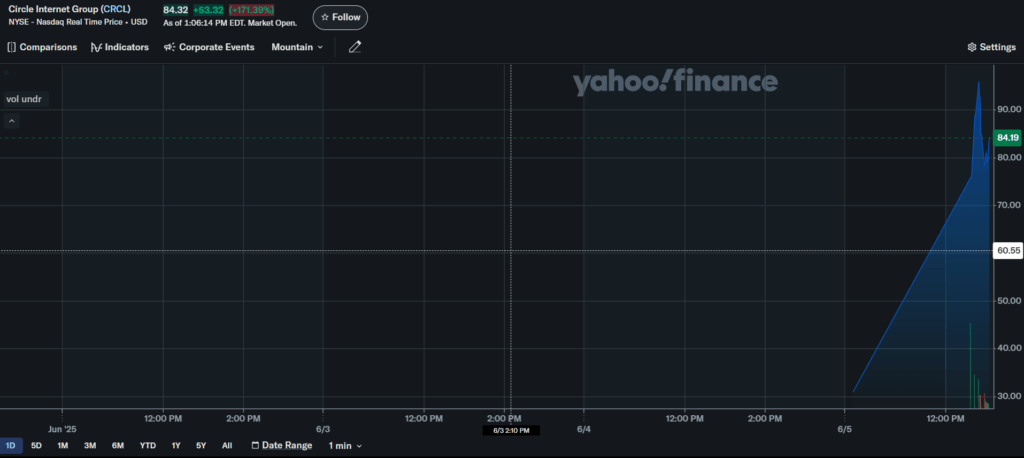Open chart Settings

coord(991,47)
